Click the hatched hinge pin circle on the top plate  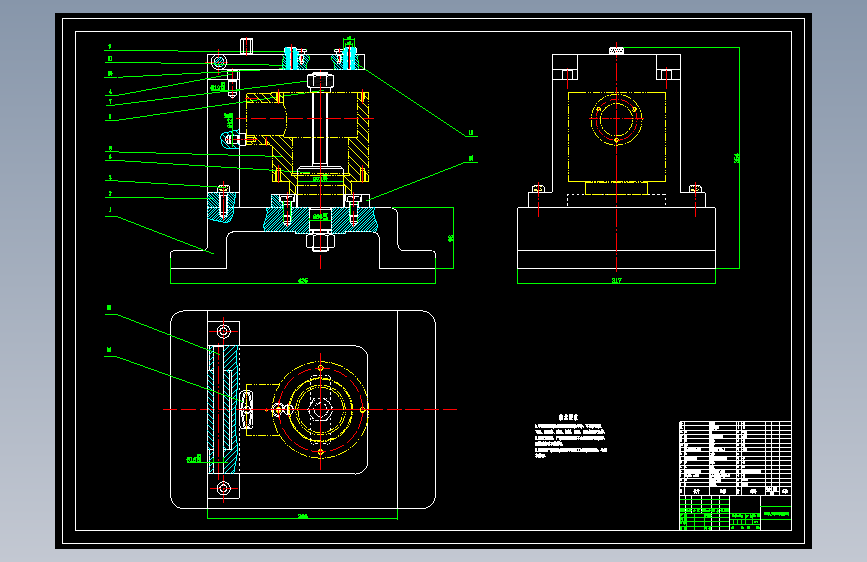pos(218,61)
